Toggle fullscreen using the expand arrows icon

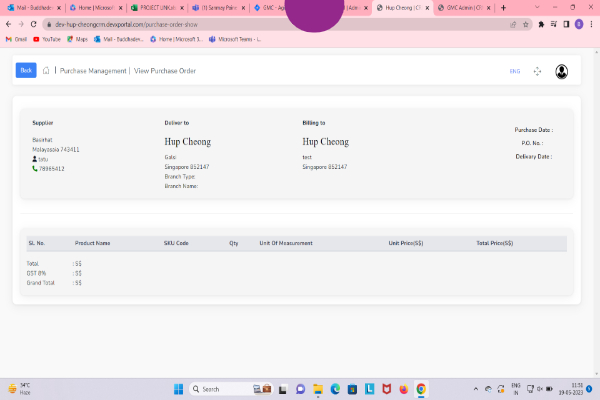(x=537, y=71)
